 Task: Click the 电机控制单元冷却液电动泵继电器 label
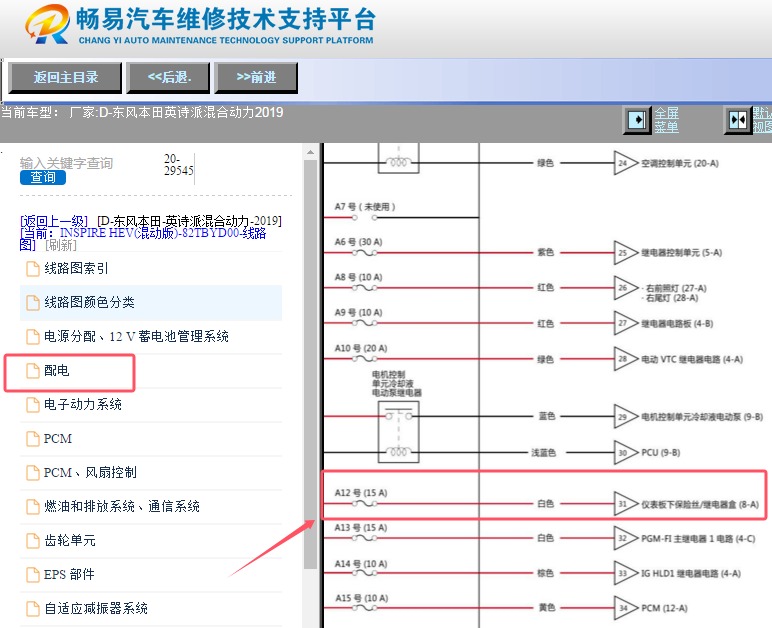coord(396,383)
